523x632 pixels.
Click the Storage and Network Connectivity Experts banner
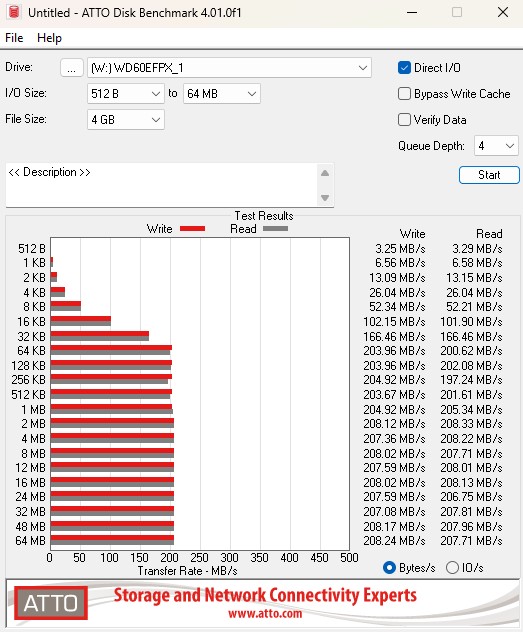[265, 595]
